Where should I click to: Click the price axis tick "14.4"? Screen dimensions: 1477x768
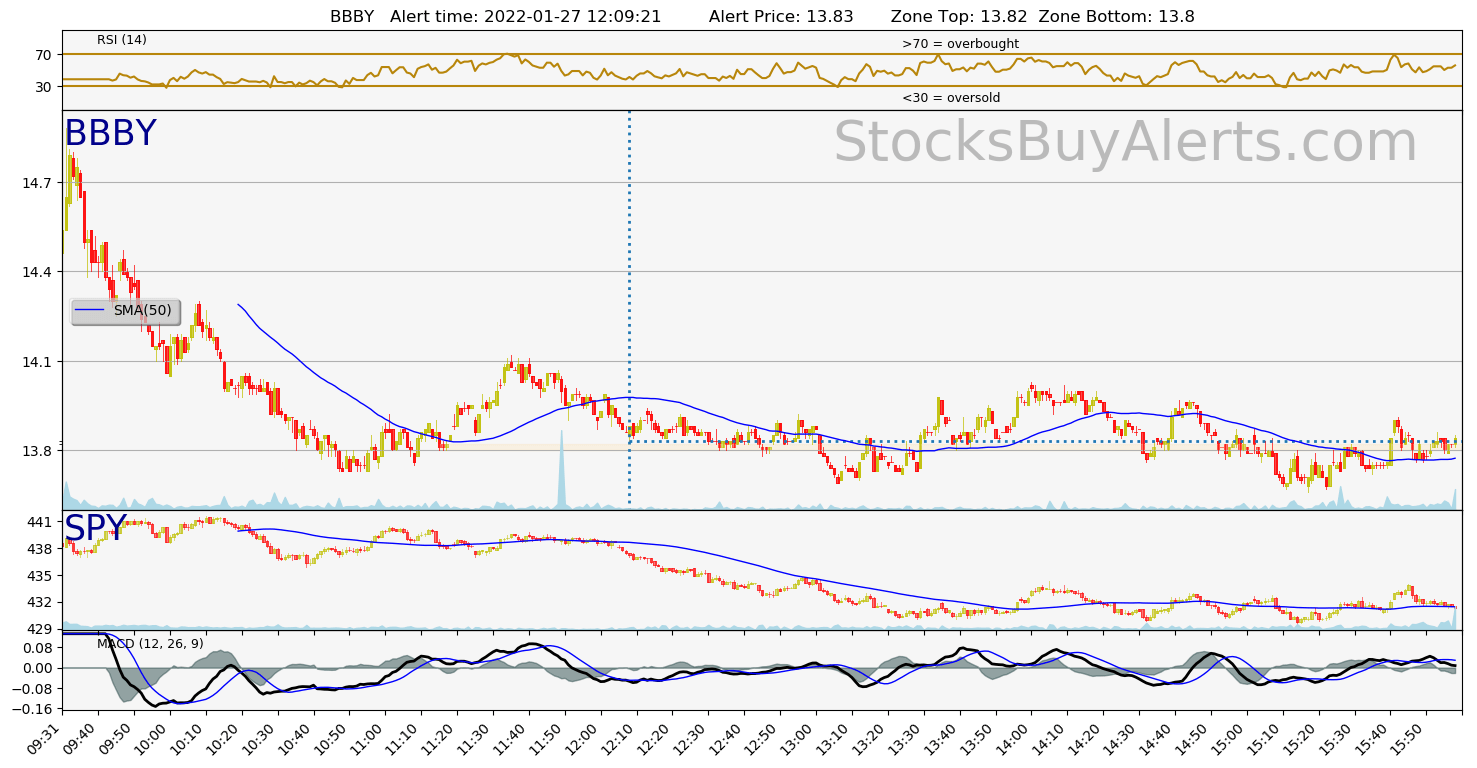click(x=36, y=272)
